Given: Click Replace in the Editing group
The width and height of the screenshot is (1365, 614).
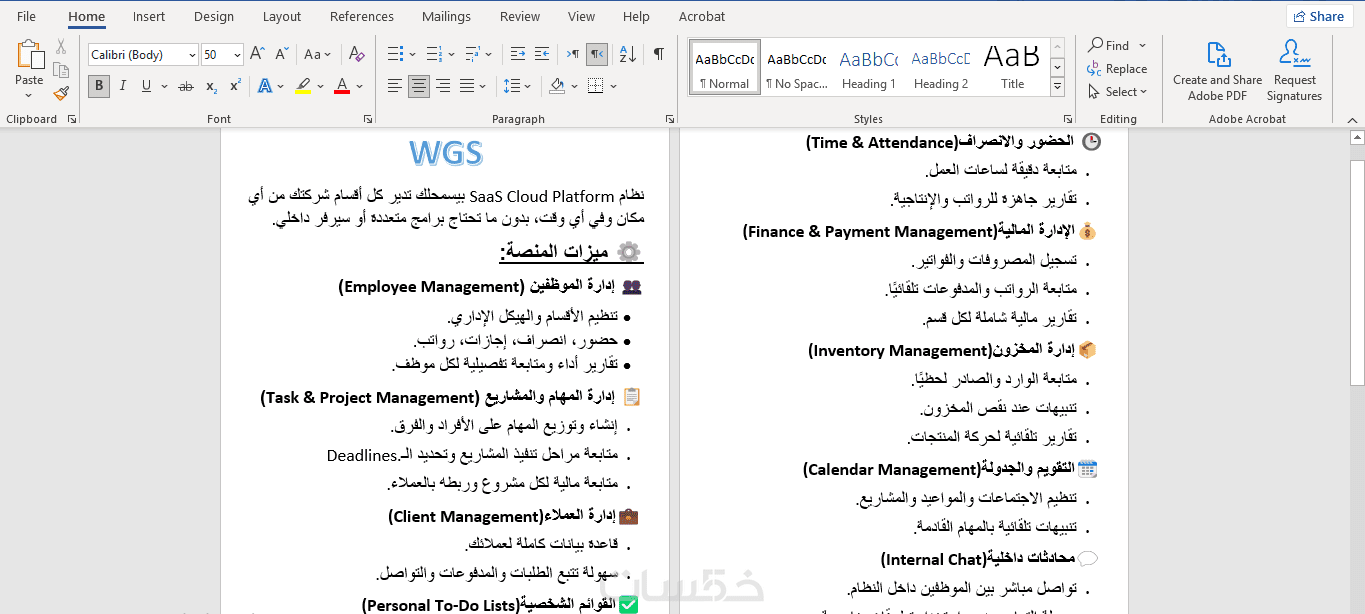Looking at the screenshot, I should coord(1117,69).
